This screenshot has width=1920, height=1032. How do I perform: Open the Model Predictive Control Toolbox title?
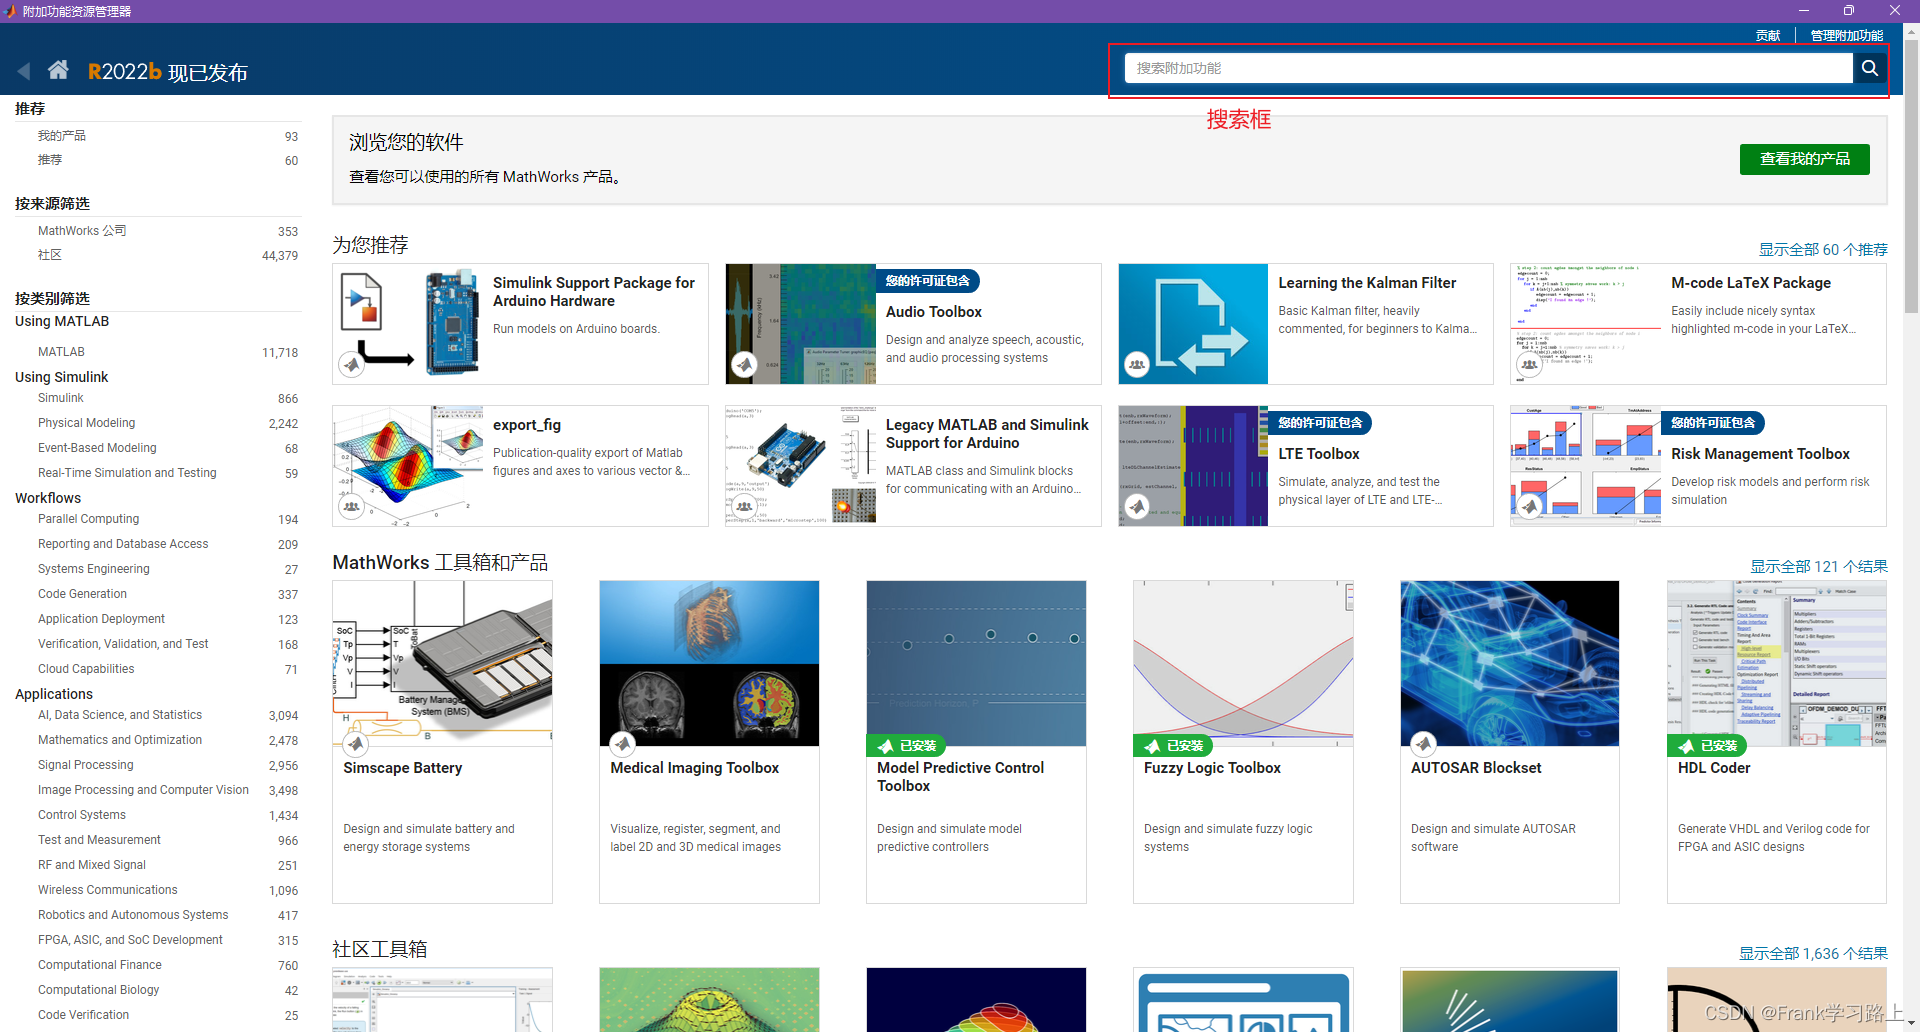pyautogui.click(x=960, y=777)
